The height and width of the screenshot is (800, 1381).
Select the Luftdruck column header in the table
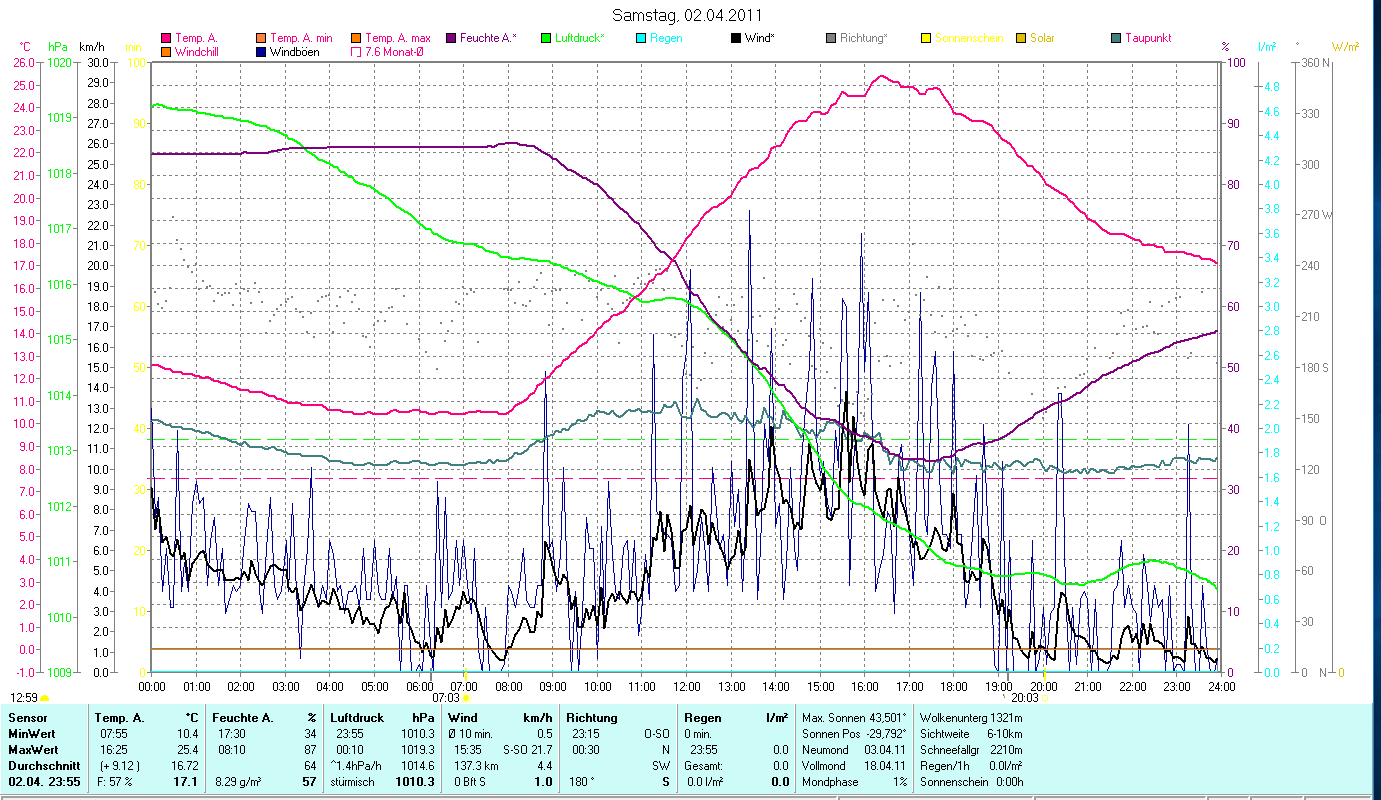click(x=356, y=718)
